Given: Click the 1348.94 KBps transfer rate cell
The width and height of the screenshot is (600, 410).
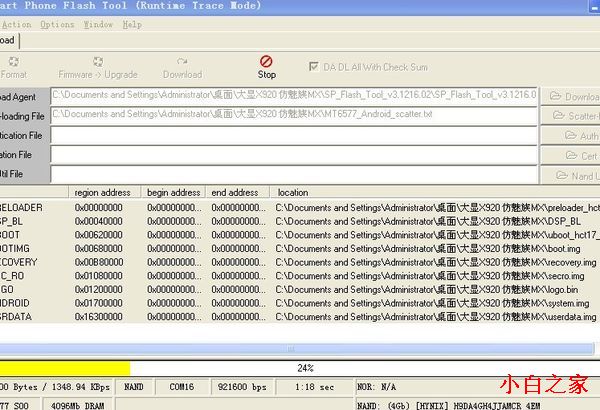Looking at the screenshot, I should tap(56, 387).
